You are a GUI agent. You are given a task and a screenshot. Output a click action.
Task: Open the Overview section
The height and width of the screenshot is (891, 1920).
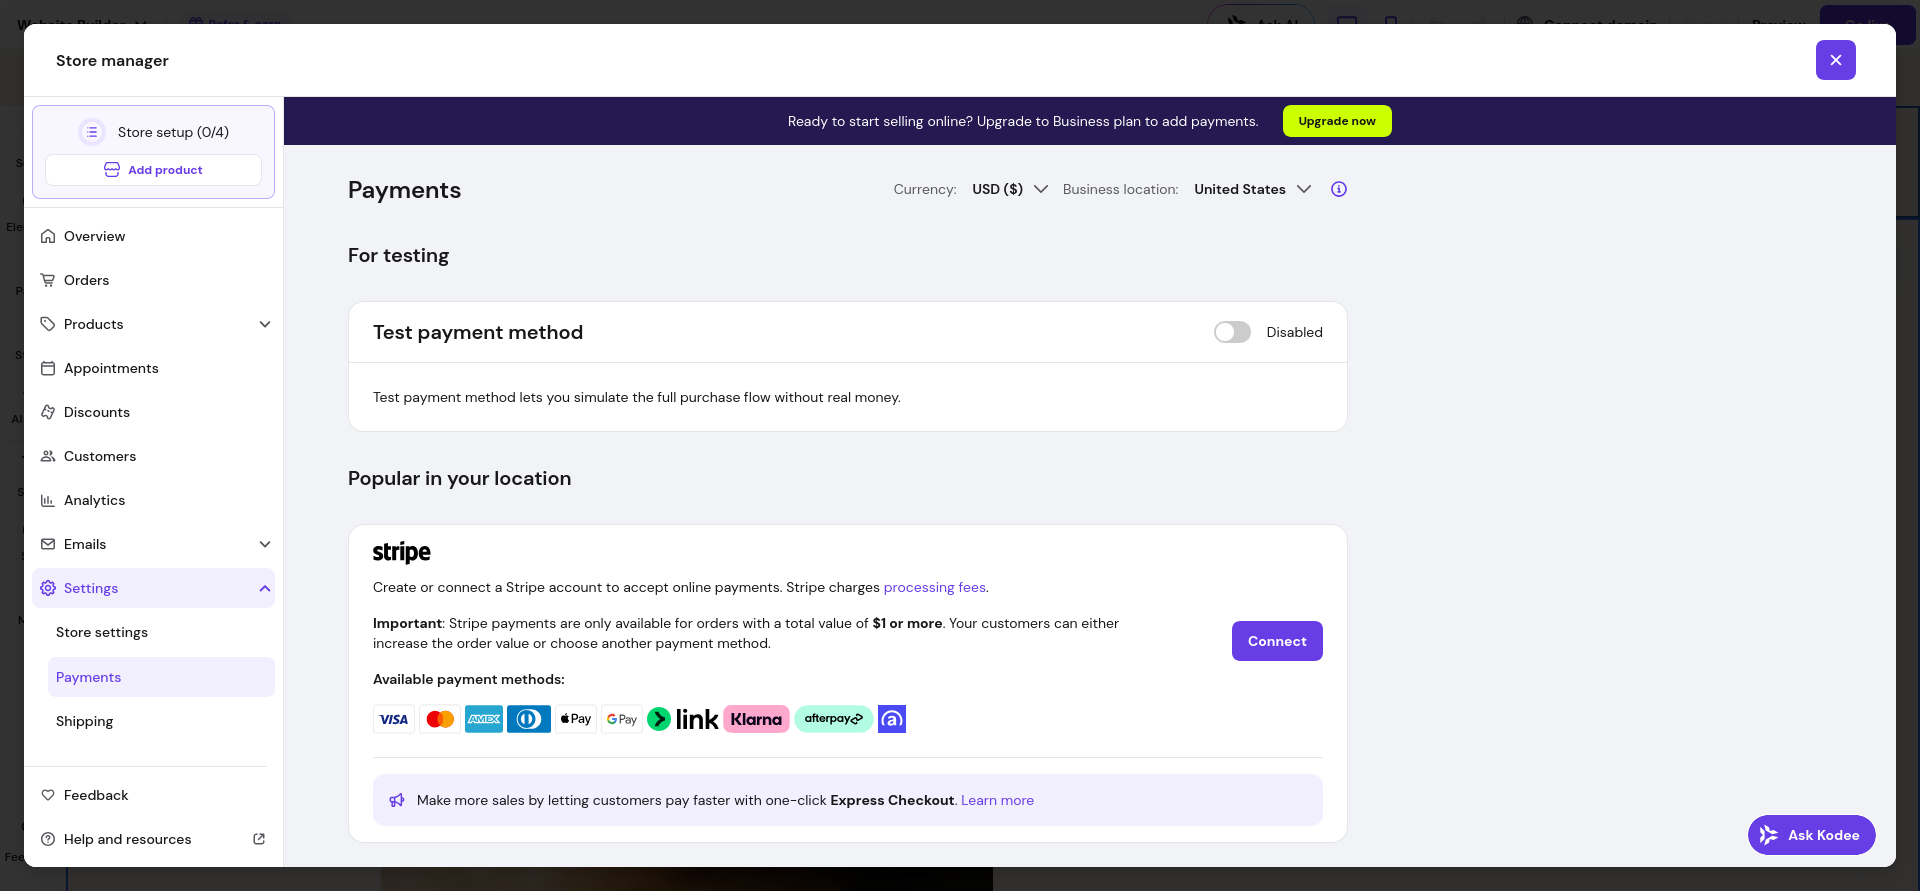point(153,236)
